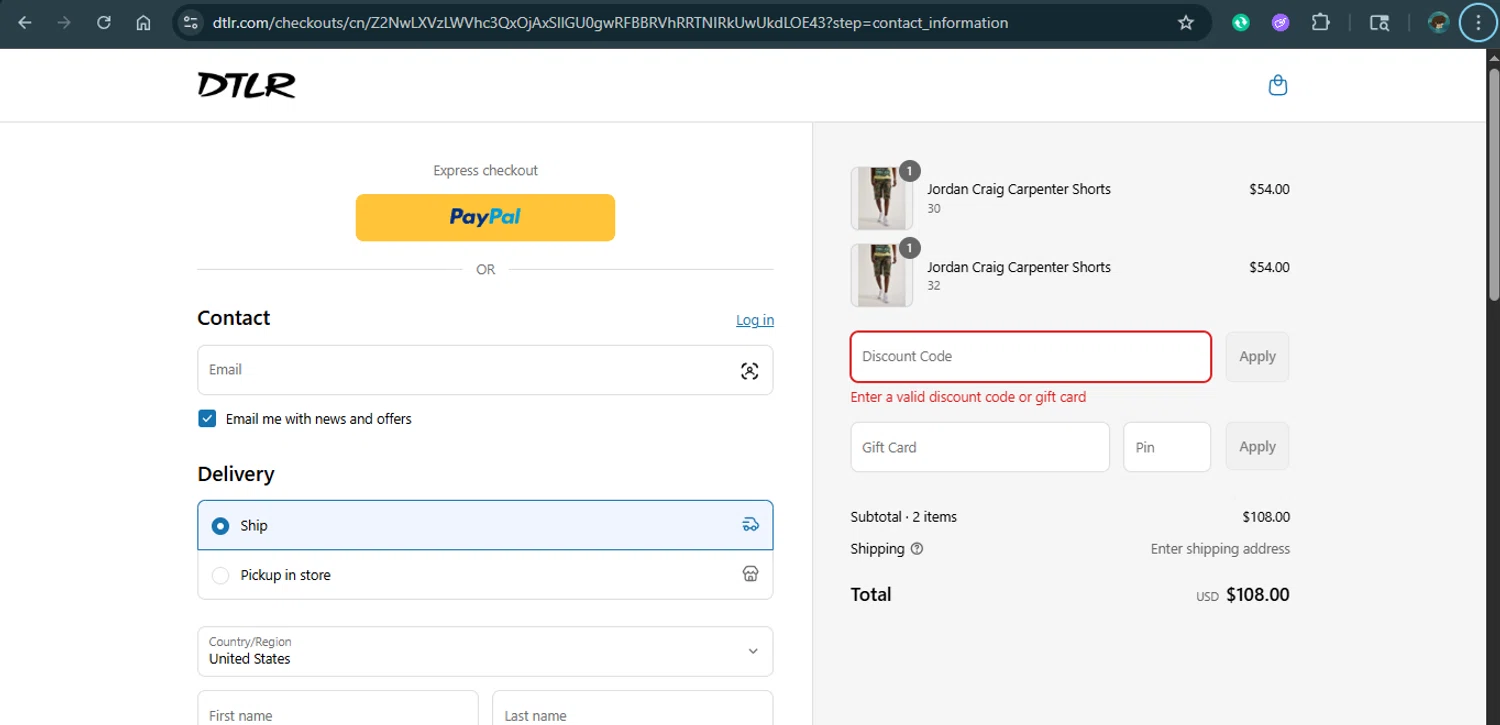1500x725 pixels.
Task: Click the browser address bar URL
Action: (x=610, y=22)
